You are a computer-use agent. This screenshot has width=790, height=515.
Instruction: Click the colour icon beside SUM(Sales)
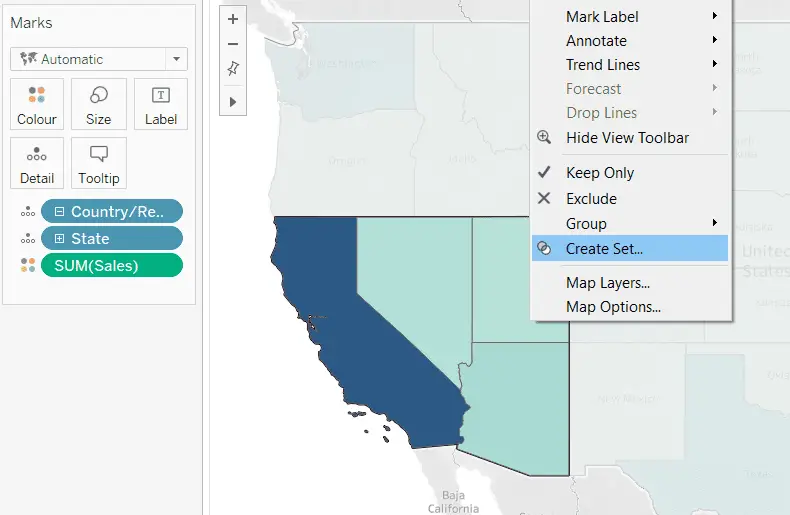pyautogui.click(x=28, y=265)
